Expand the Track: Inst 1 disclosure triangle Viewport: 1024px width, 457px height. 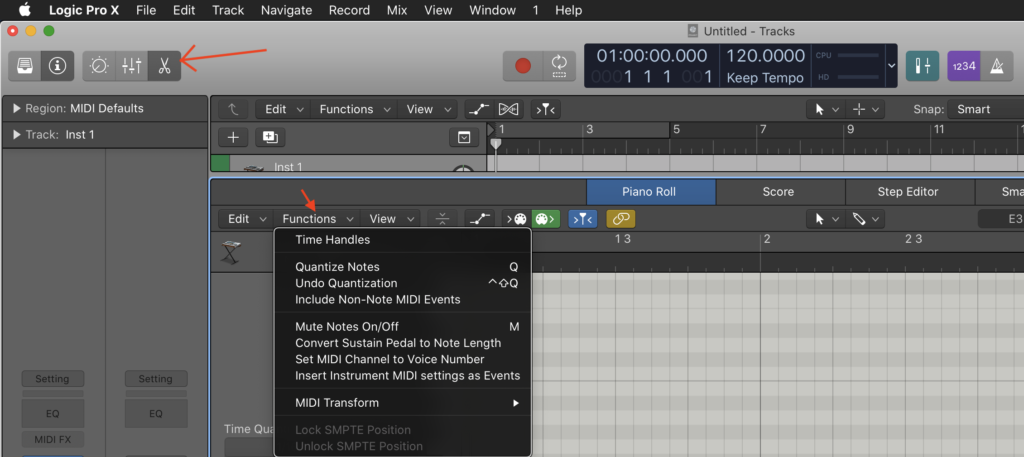(x=17, y=134)
